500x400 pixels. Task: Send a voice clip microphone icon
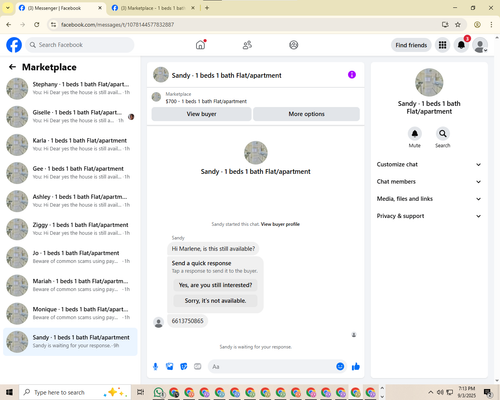tap(155, 367)
